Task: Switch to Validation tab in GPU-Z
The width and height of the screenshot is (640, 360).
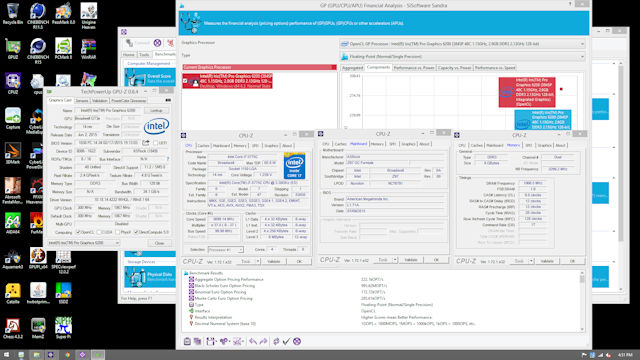Action: tap(100, 100)
